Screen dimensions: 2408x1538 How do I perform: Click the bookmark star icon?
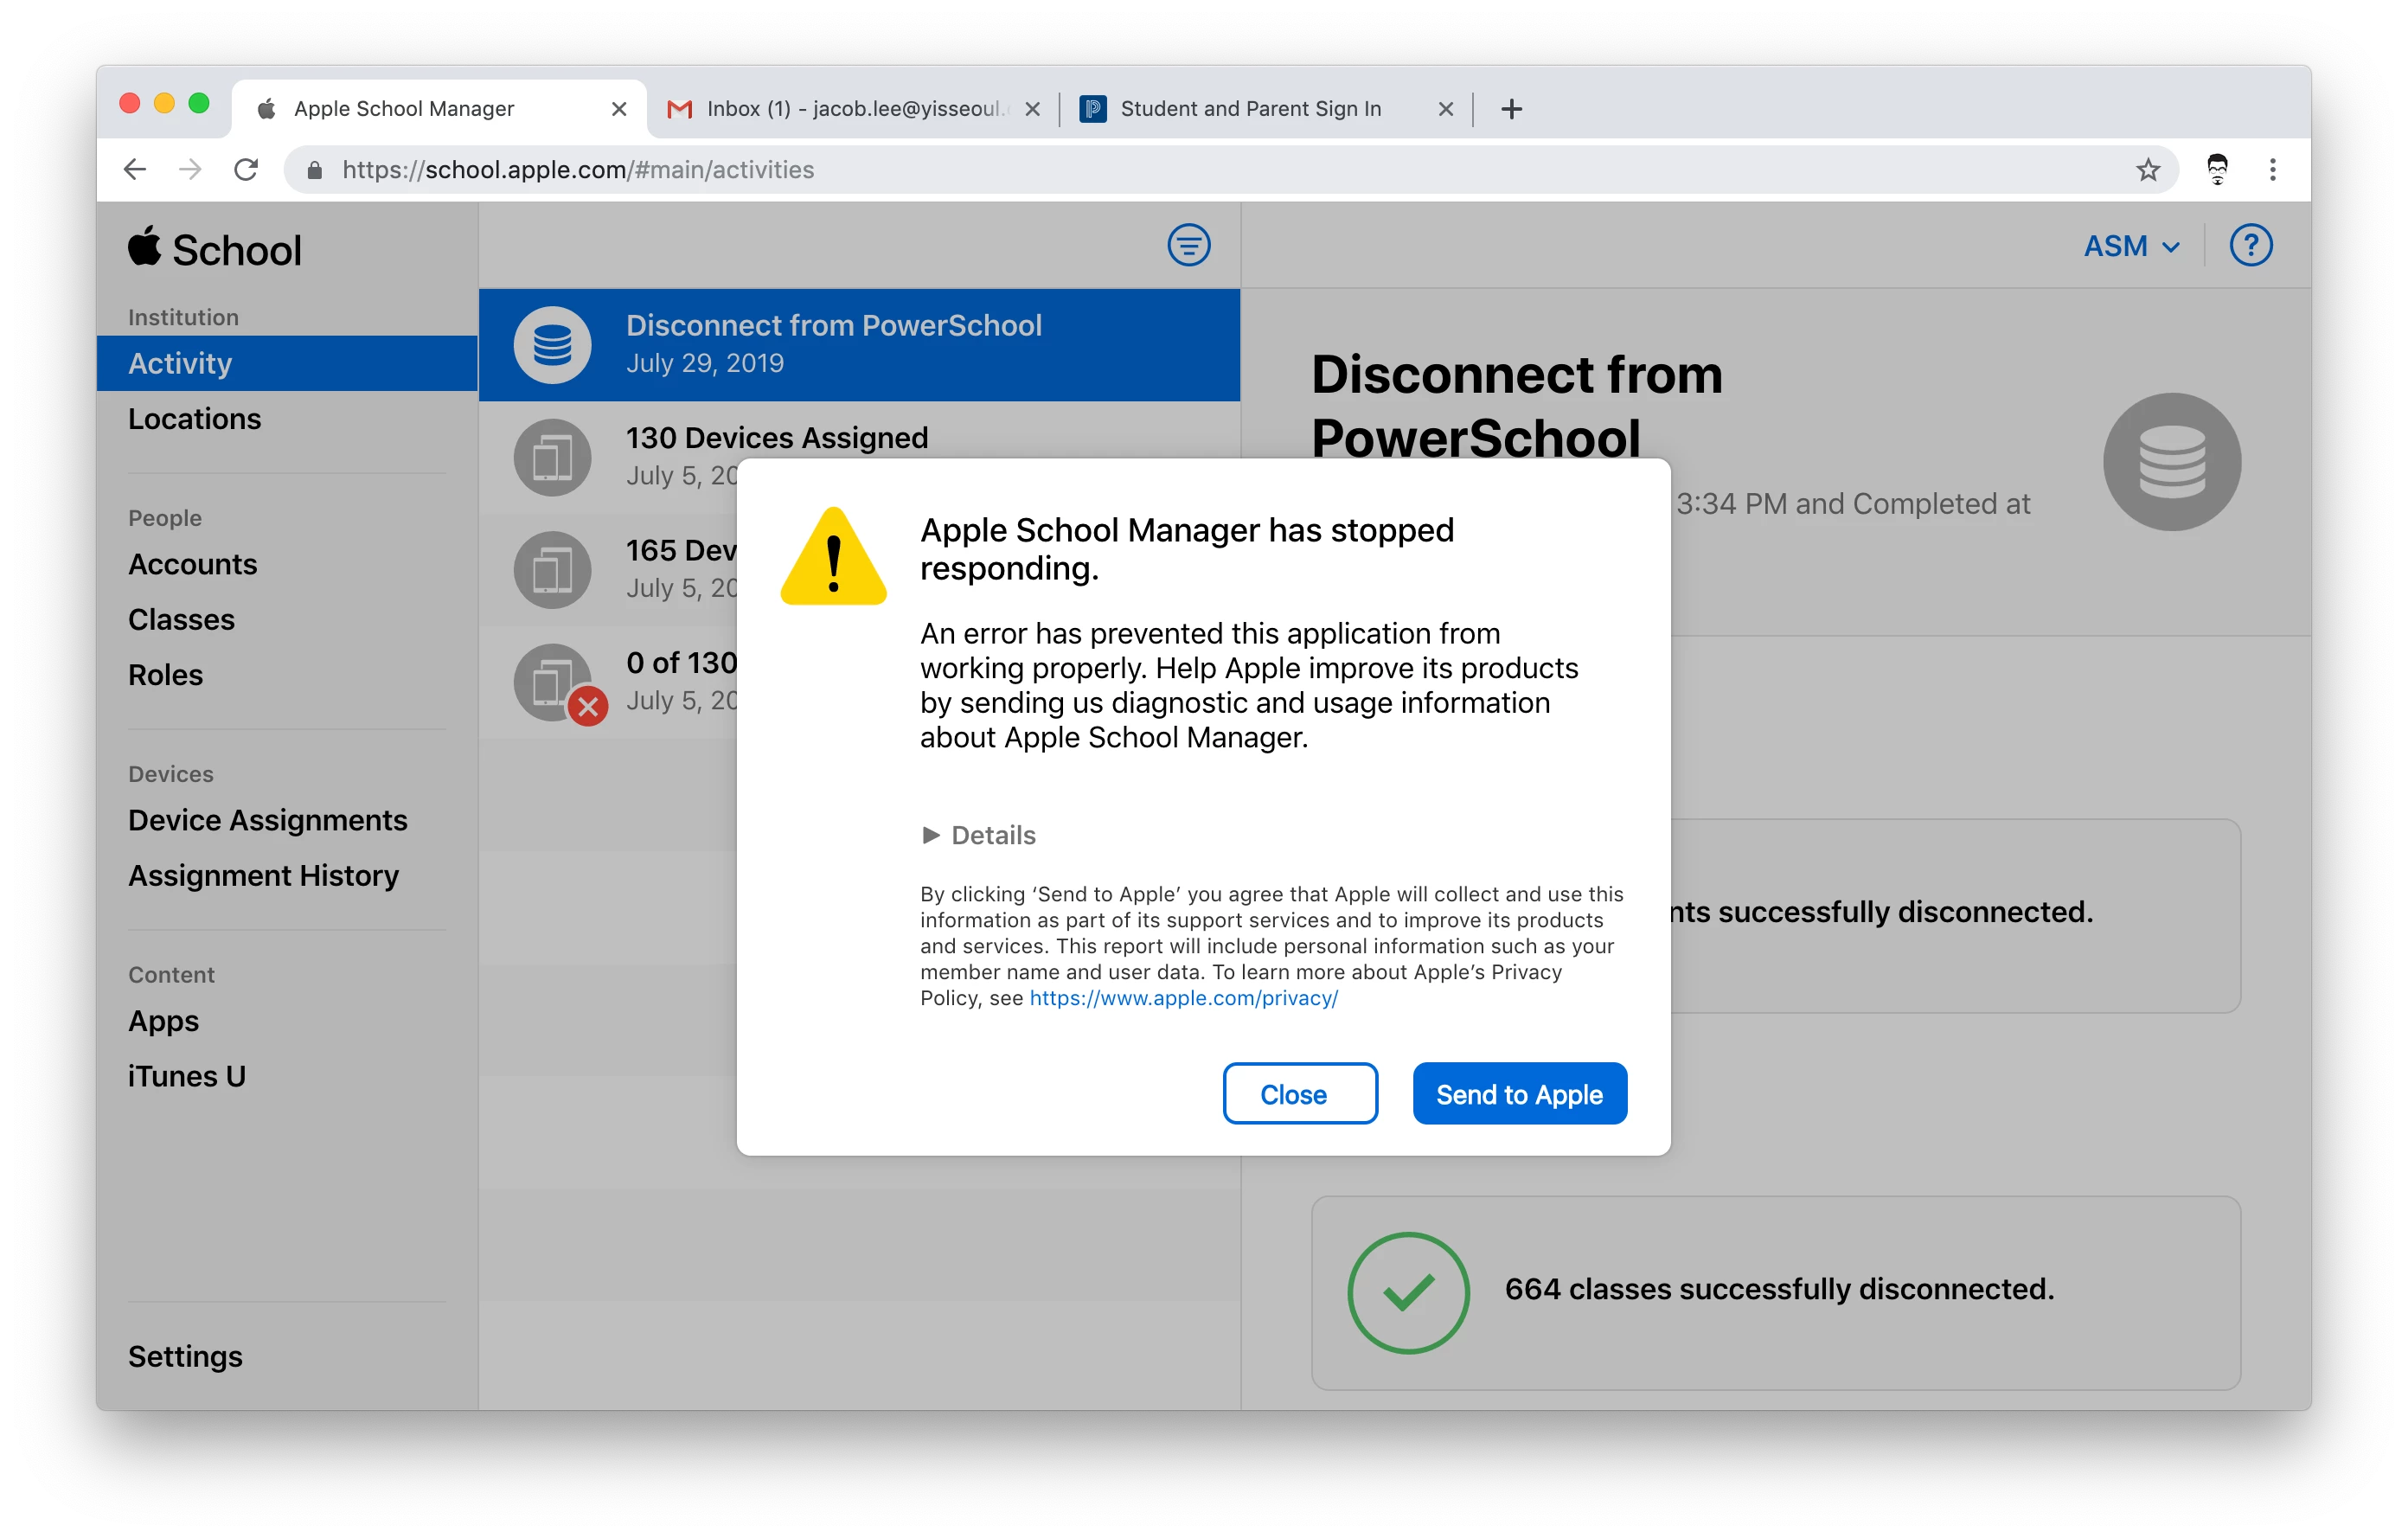pyautogui.click(x=2148, y=170)
